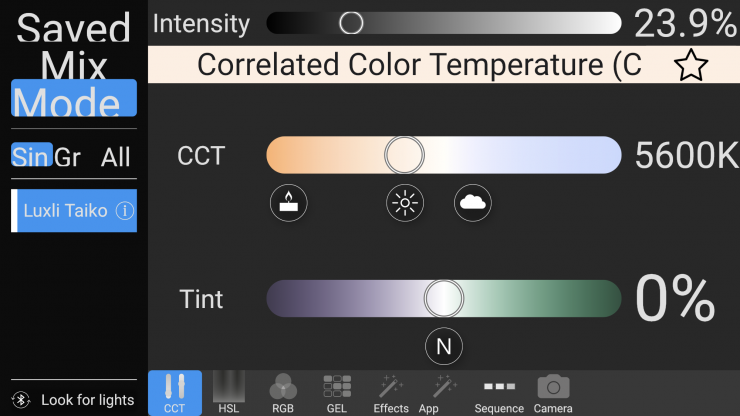Select the All lights option

[116, 156]
